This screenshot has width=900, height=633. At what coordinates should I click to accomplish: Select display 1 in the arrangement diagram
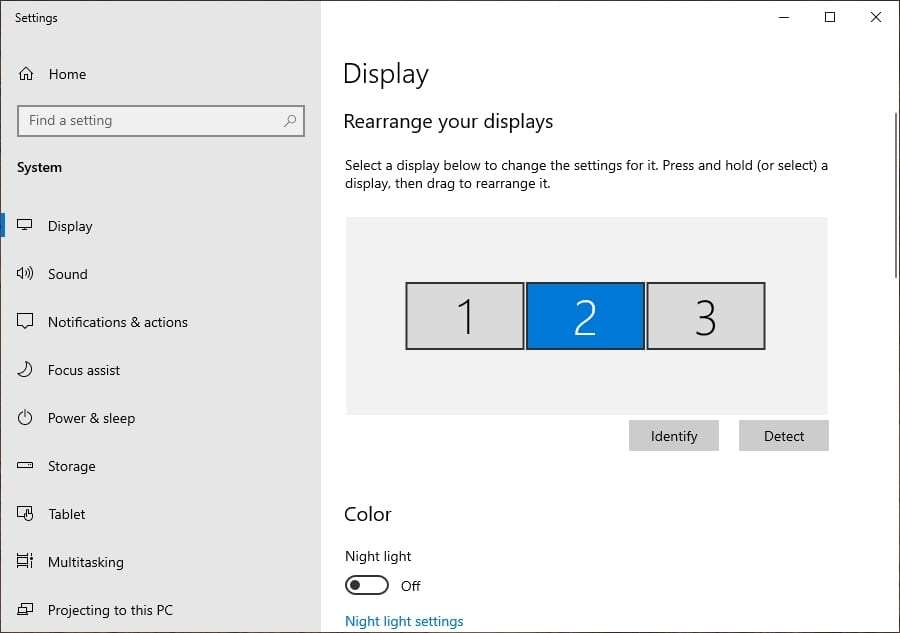tap(464, 316)
